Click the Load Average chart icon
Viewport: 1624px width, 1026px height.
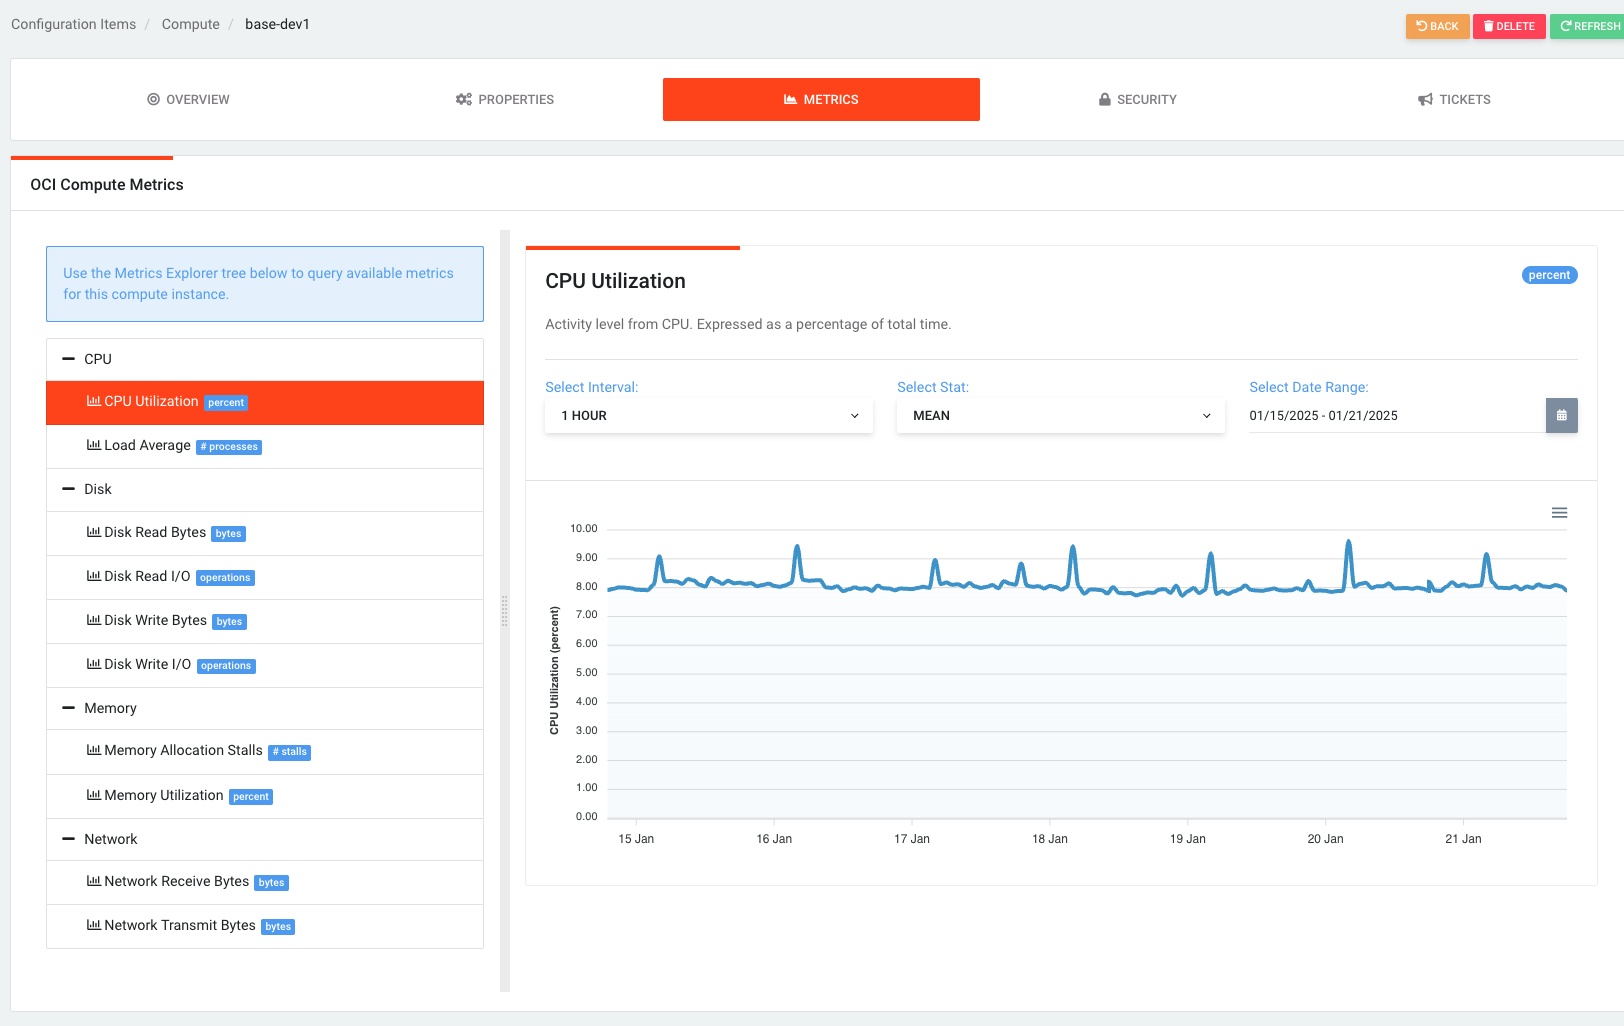coord(93,445)
